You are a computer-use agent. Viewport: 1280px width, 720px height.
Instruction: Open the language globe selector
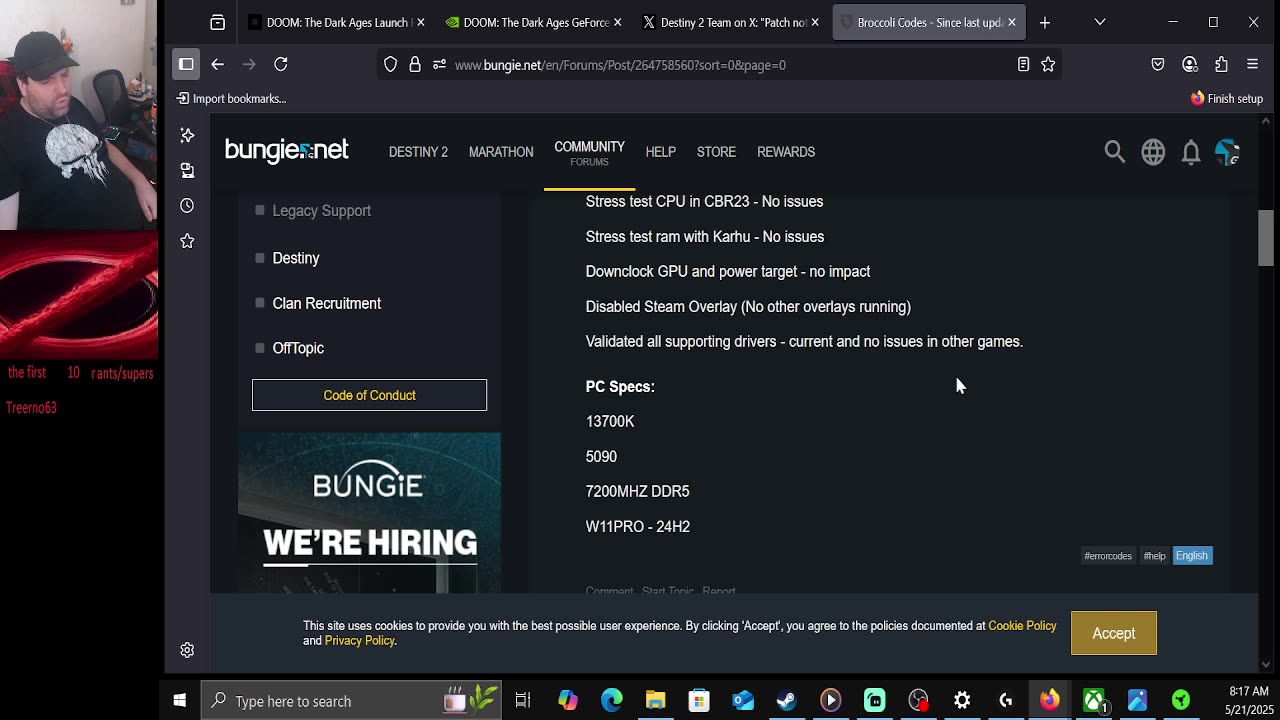click(x=1153, y=152)
